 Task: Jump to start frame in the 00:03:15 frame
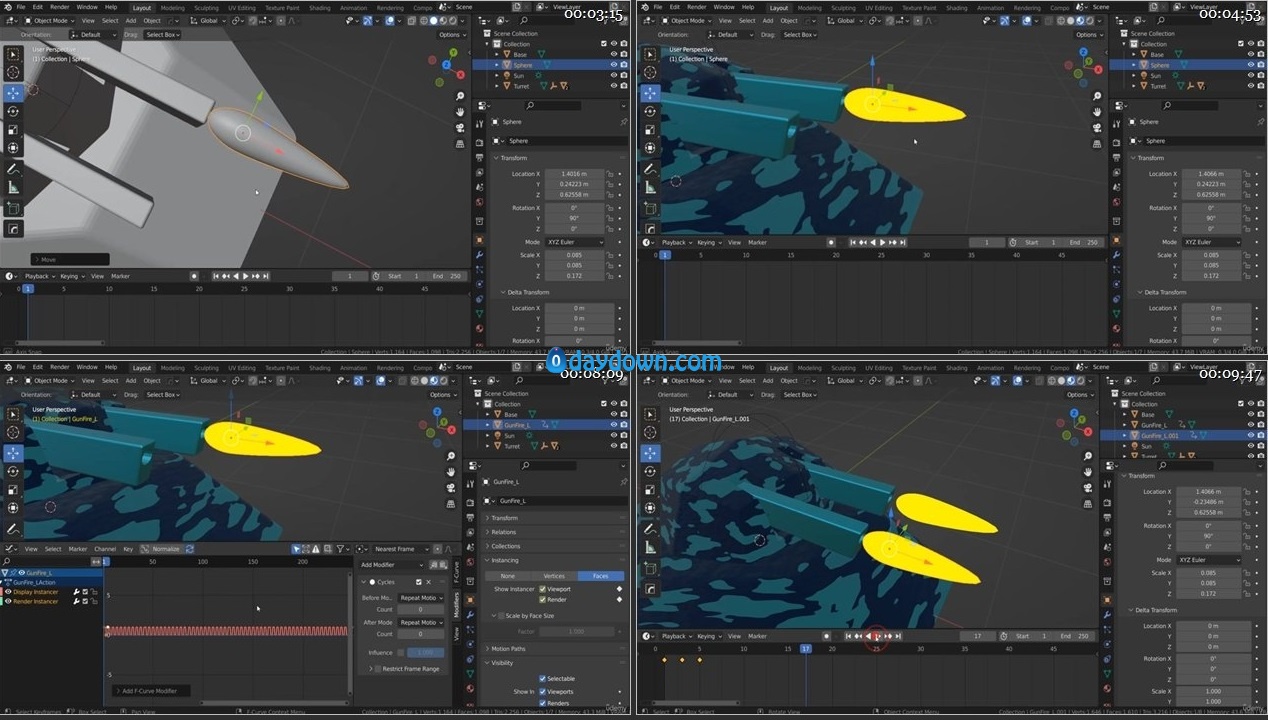(216, 276)
